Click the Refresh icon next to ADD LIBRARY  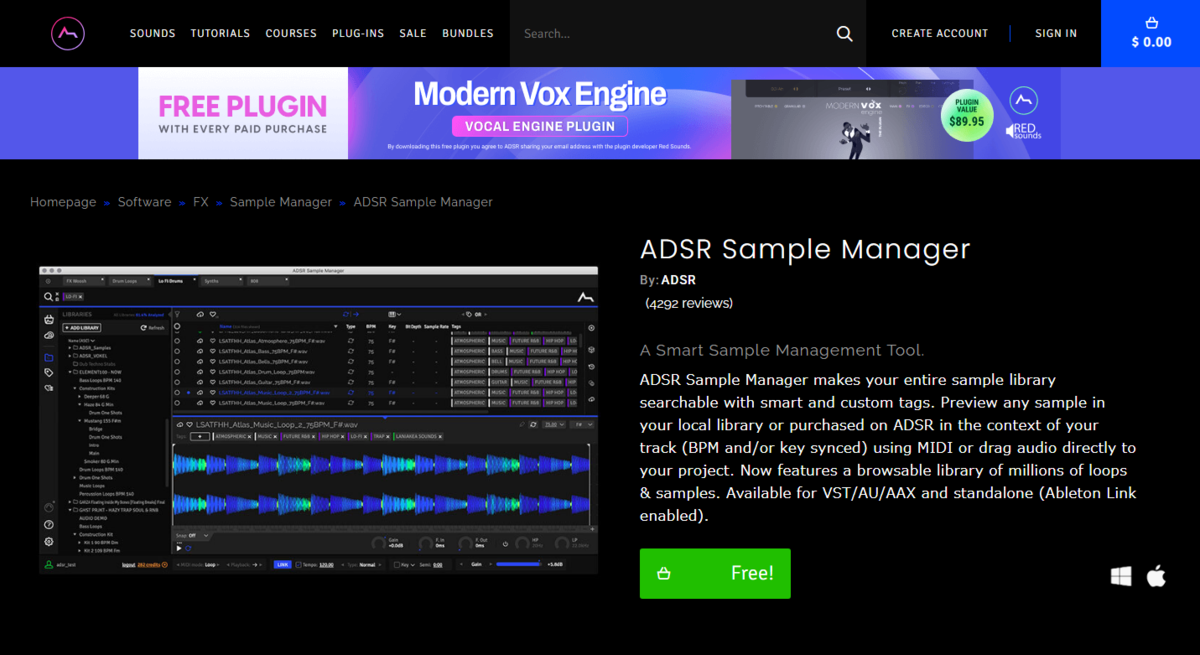(x=143, y=328)
